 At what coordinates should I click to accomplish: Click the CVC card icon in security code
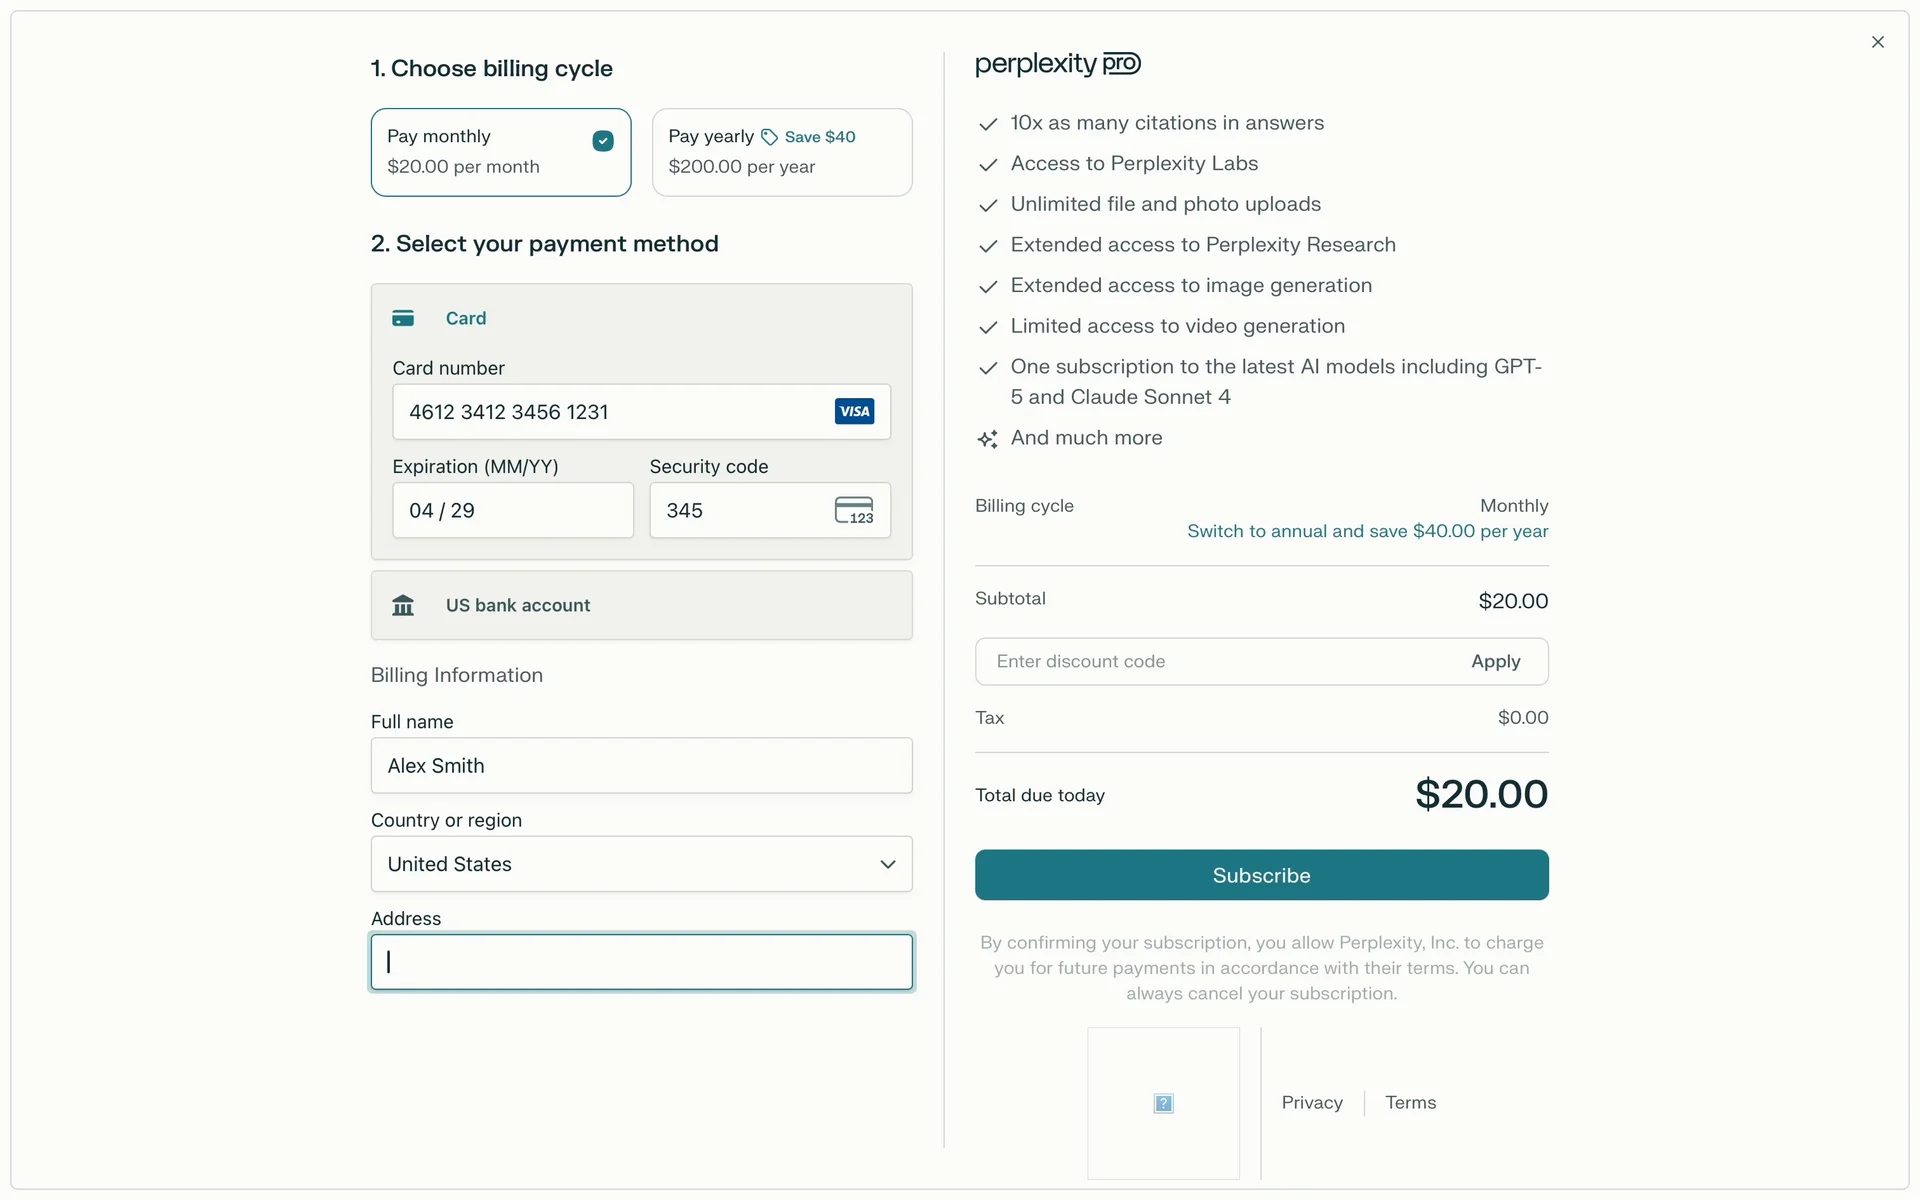(854, 510)
